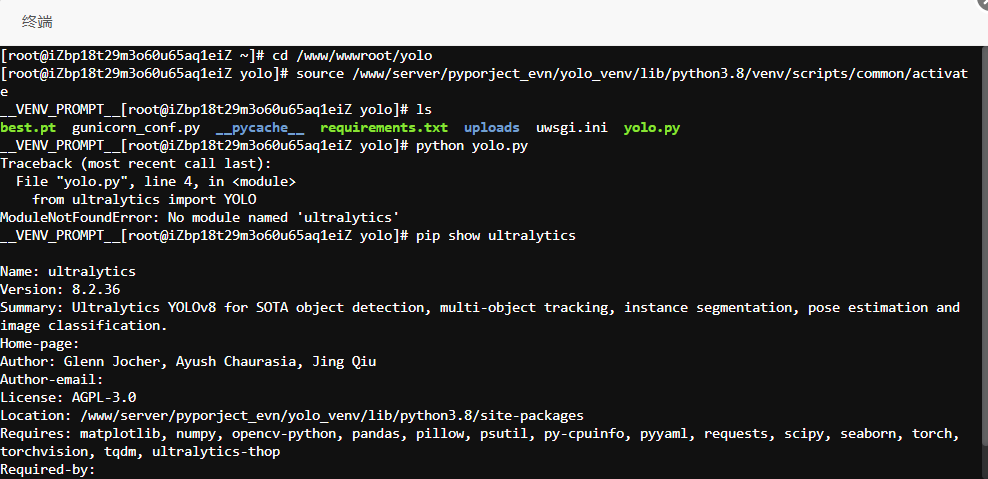This screenshot has height=479, width=988.
Task: Close the terminal panel via top-right button
Action: pyautogui.click(x=983, y=3)
